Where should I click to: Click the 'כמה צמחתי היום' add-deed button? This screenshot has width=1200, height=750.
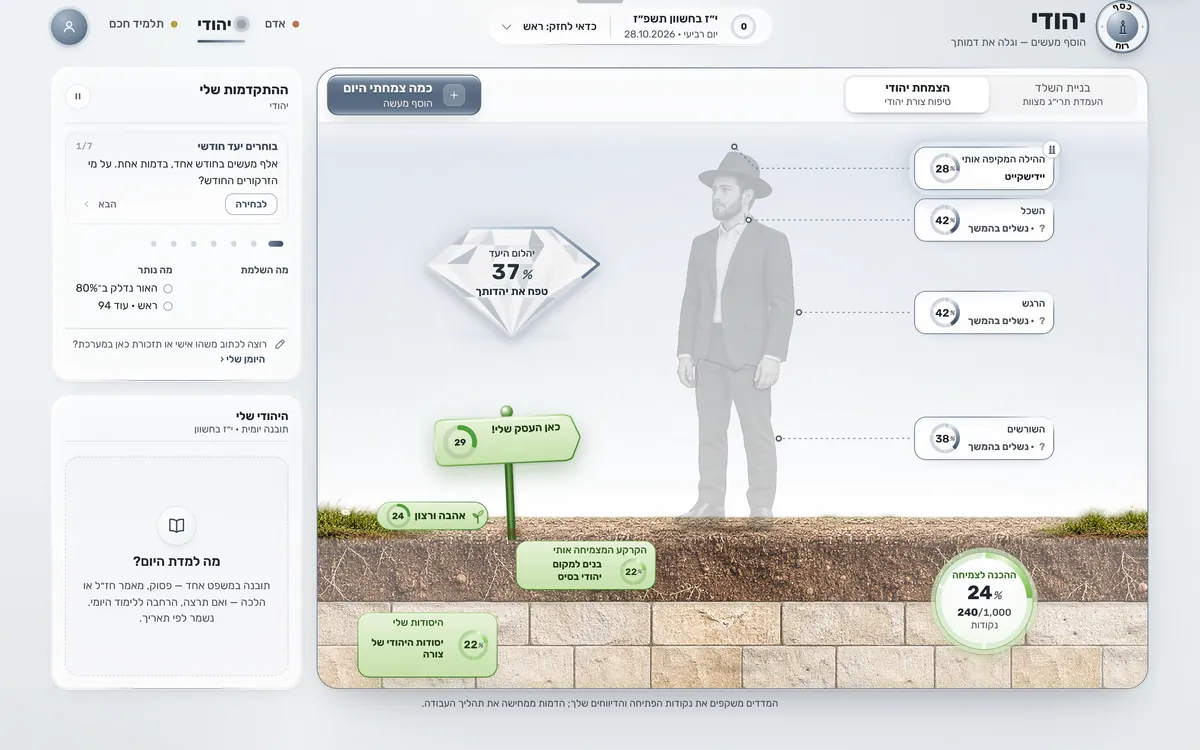click(404, 95)
